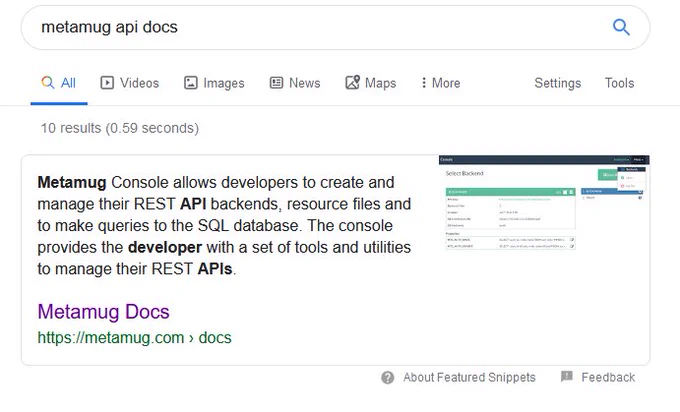Click the question mark help icon
Screen dimensions: 680x412
388,378
